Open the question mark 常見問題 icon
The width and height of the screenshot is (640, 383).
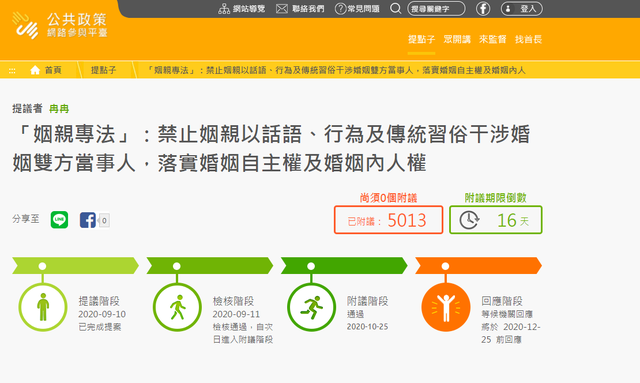coord(340,9)
